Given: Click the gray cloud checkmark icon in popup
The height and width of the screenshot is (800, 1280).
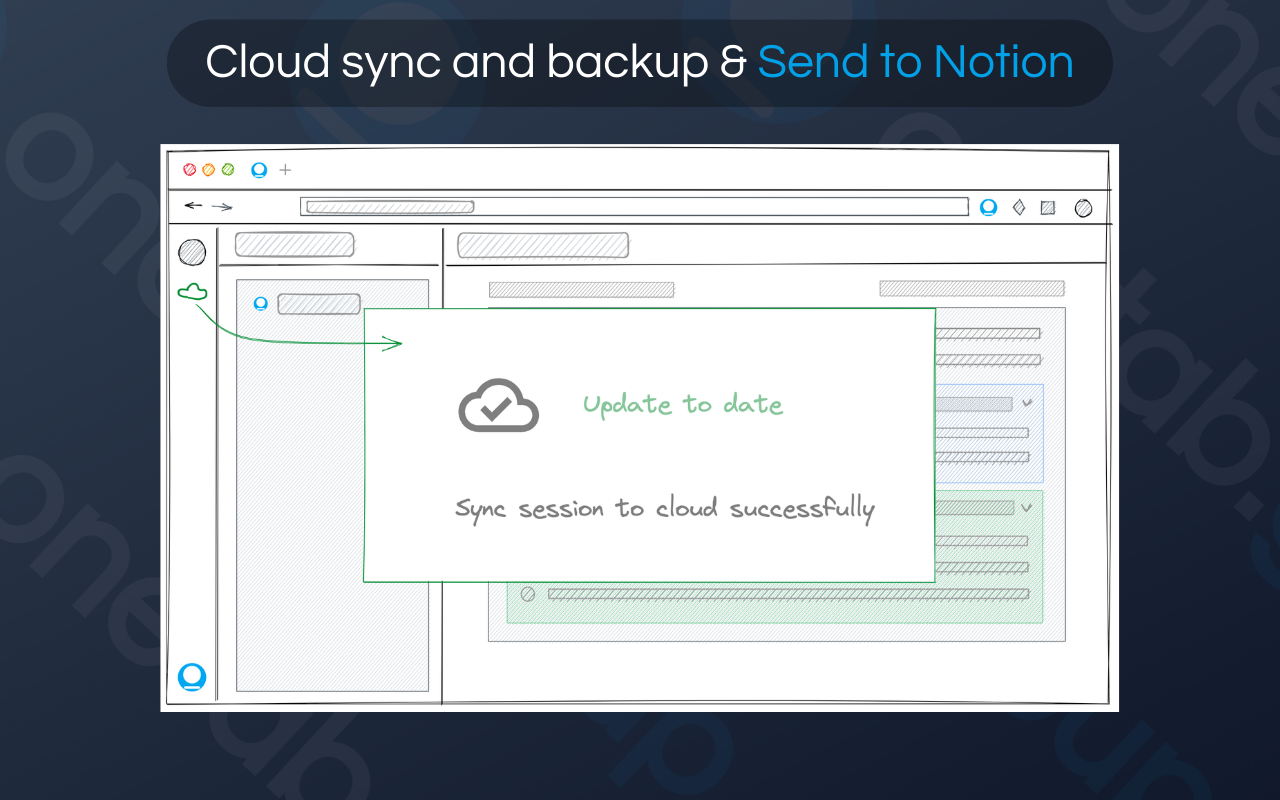Looking at the screenshot, I should [x=498, y=405].
